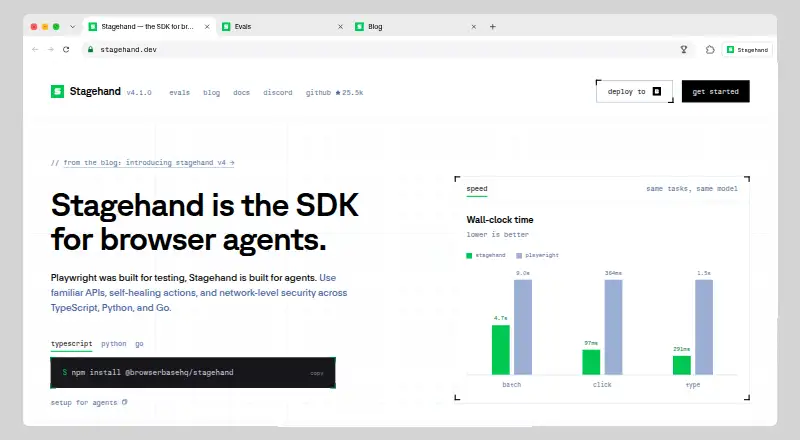Close the Blog browser tab
800x440 pixels.
tap(473, 27)
